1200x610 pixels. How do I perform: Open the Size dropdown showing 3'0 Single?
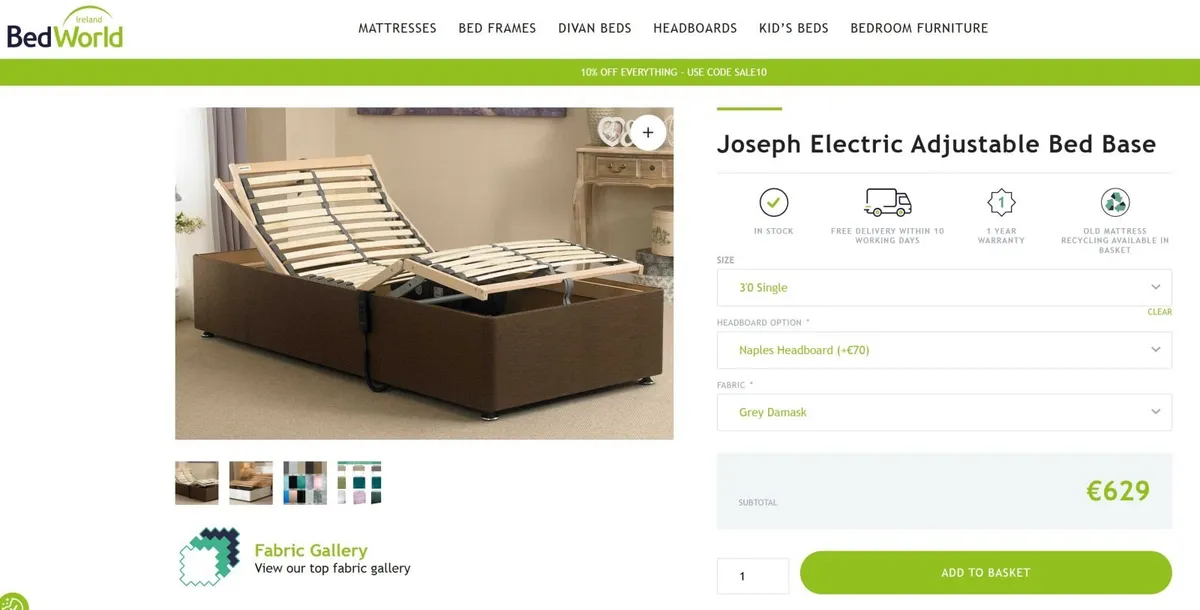[944, 287]
